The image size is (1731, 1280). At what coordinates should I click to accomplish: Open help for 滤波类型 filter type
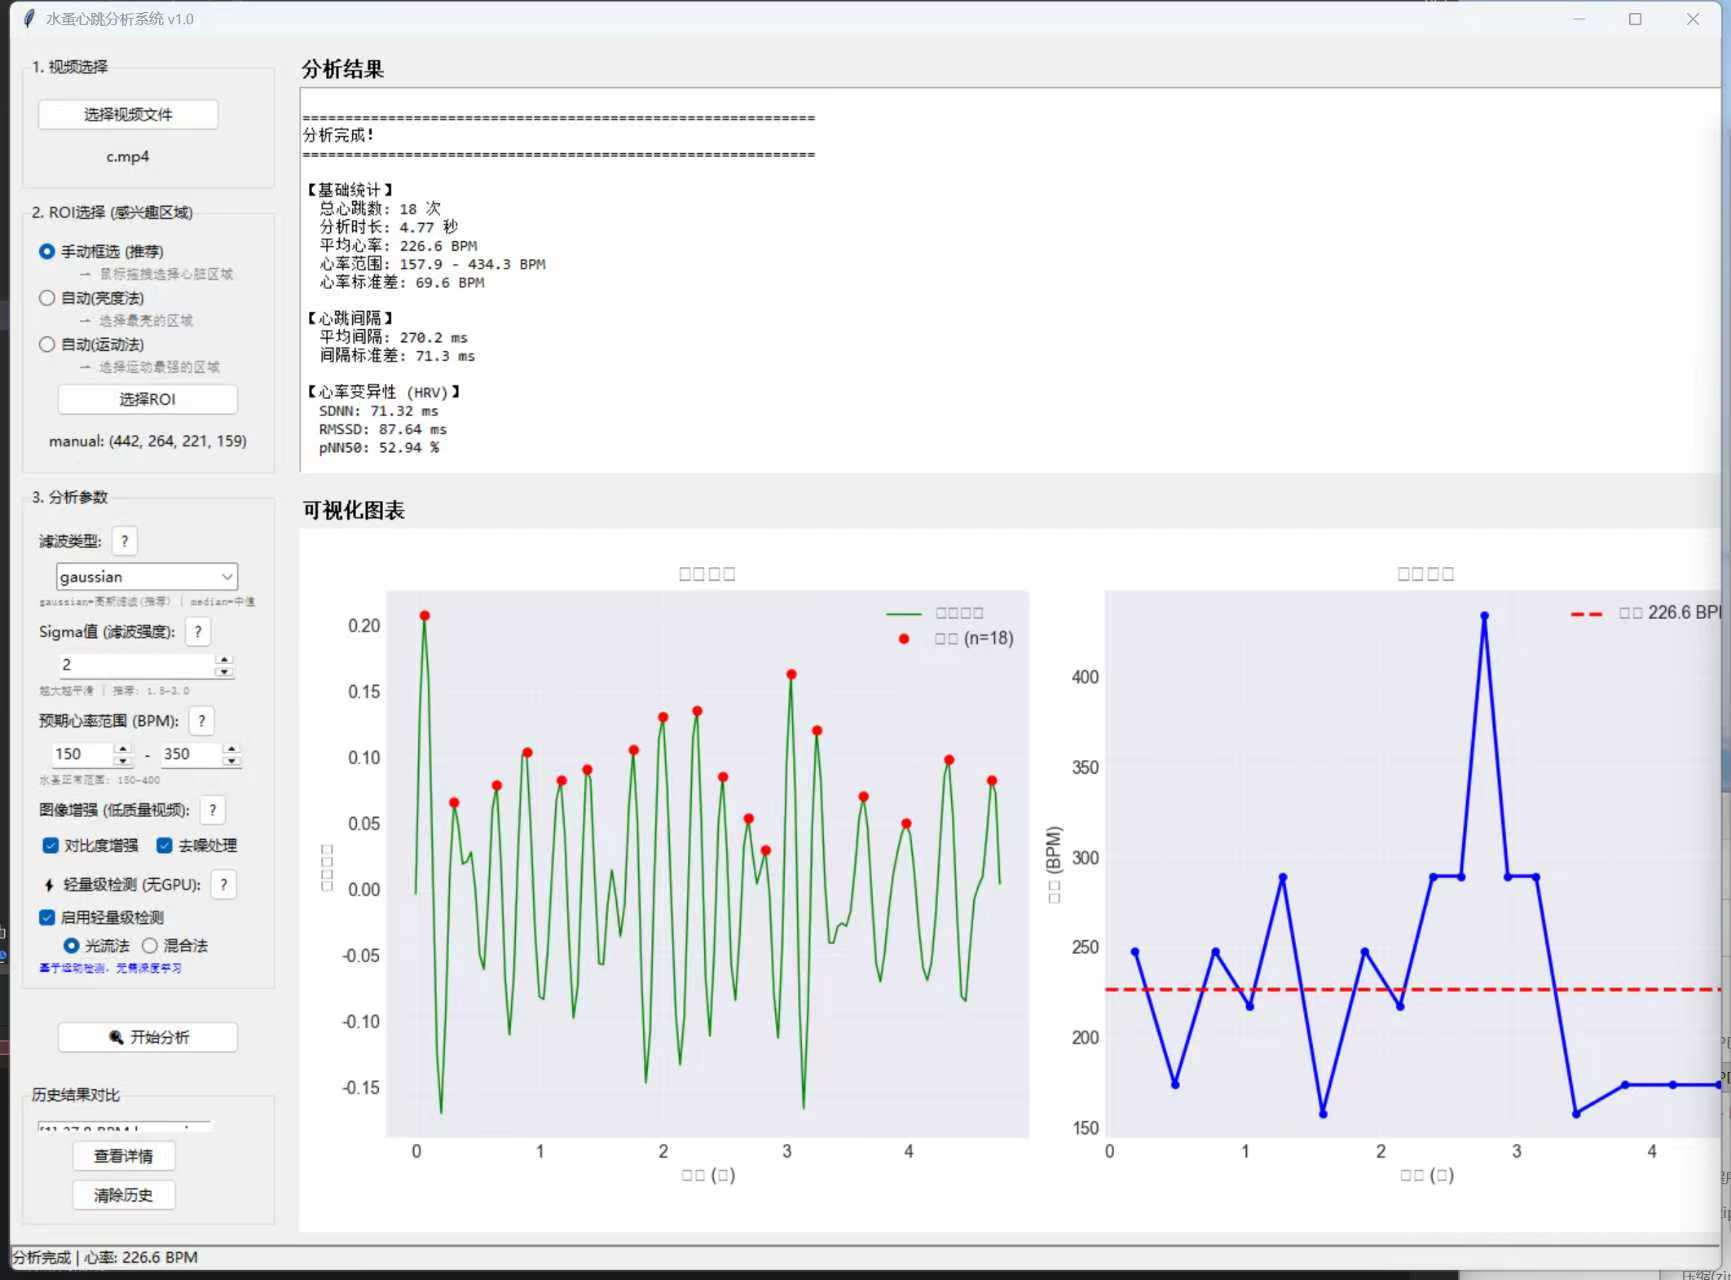click(124, 541)
